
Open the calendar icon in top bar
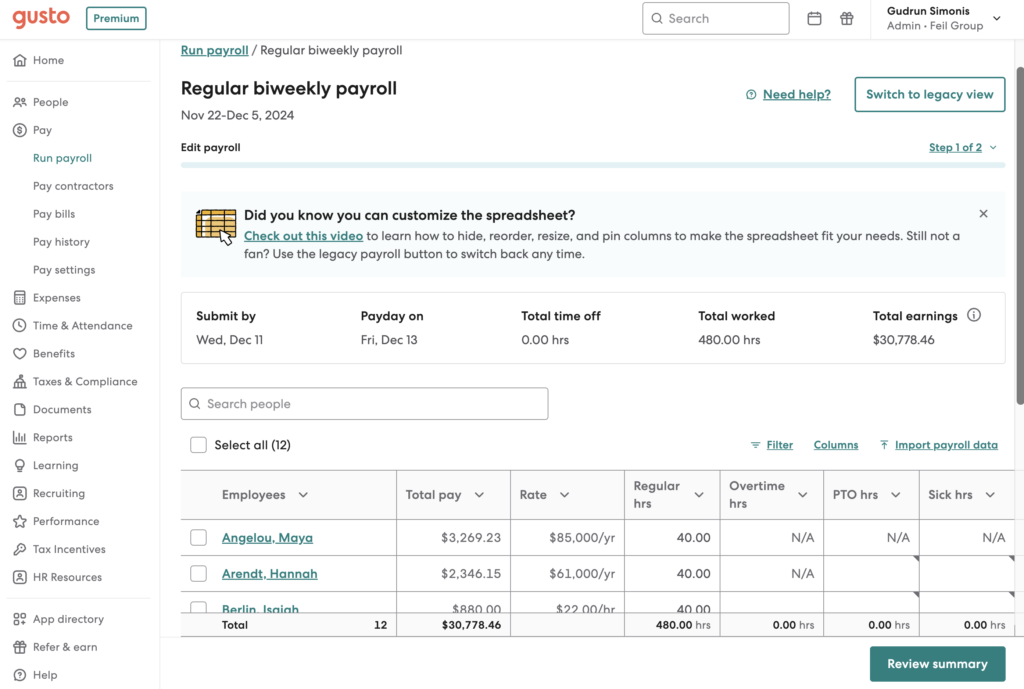pos(814,18)
